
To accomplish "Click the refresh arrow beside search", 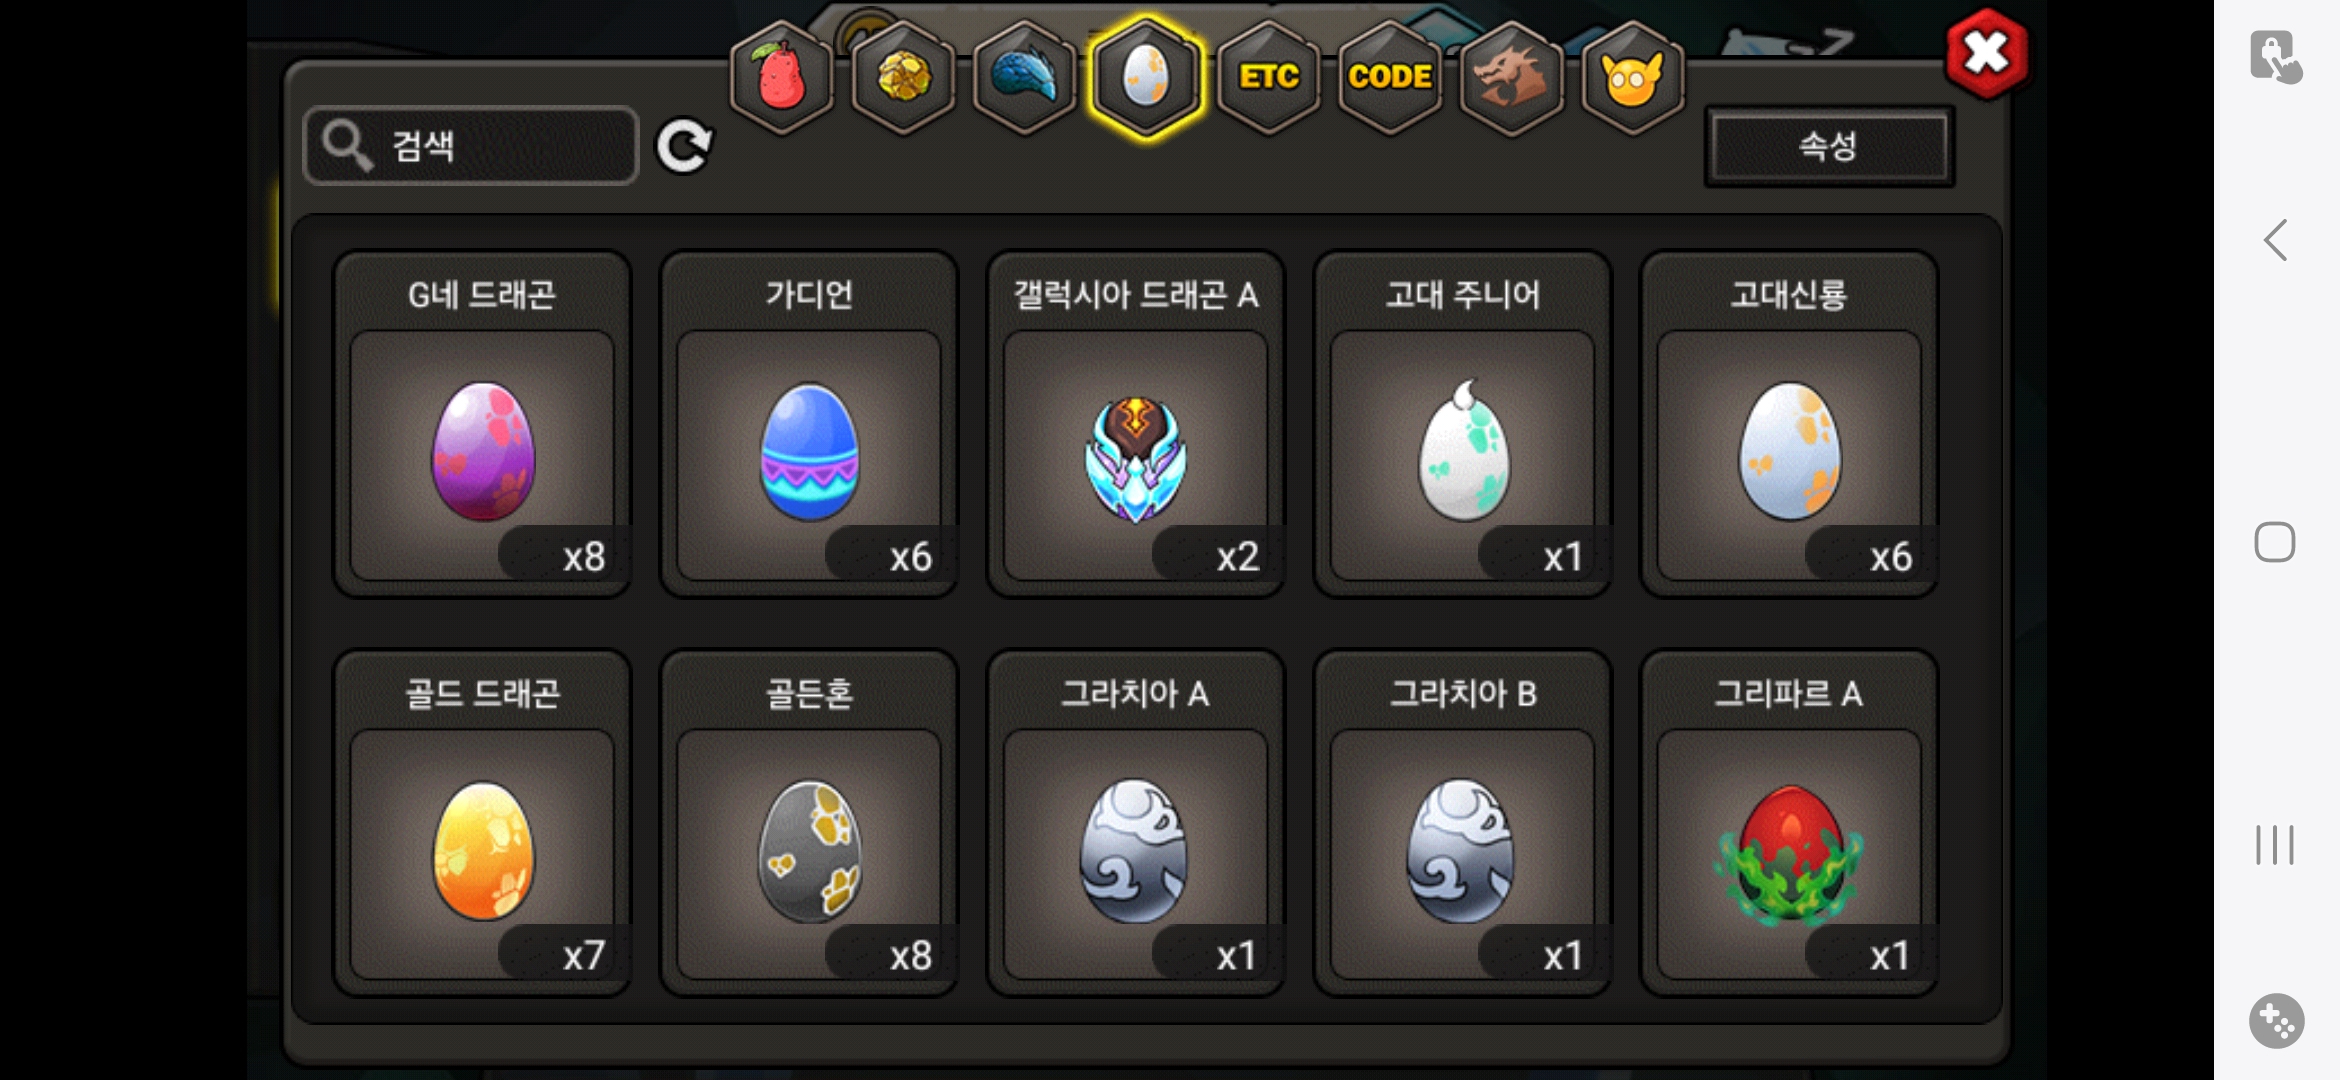I will pyautogui.click(x=684, y=147).
